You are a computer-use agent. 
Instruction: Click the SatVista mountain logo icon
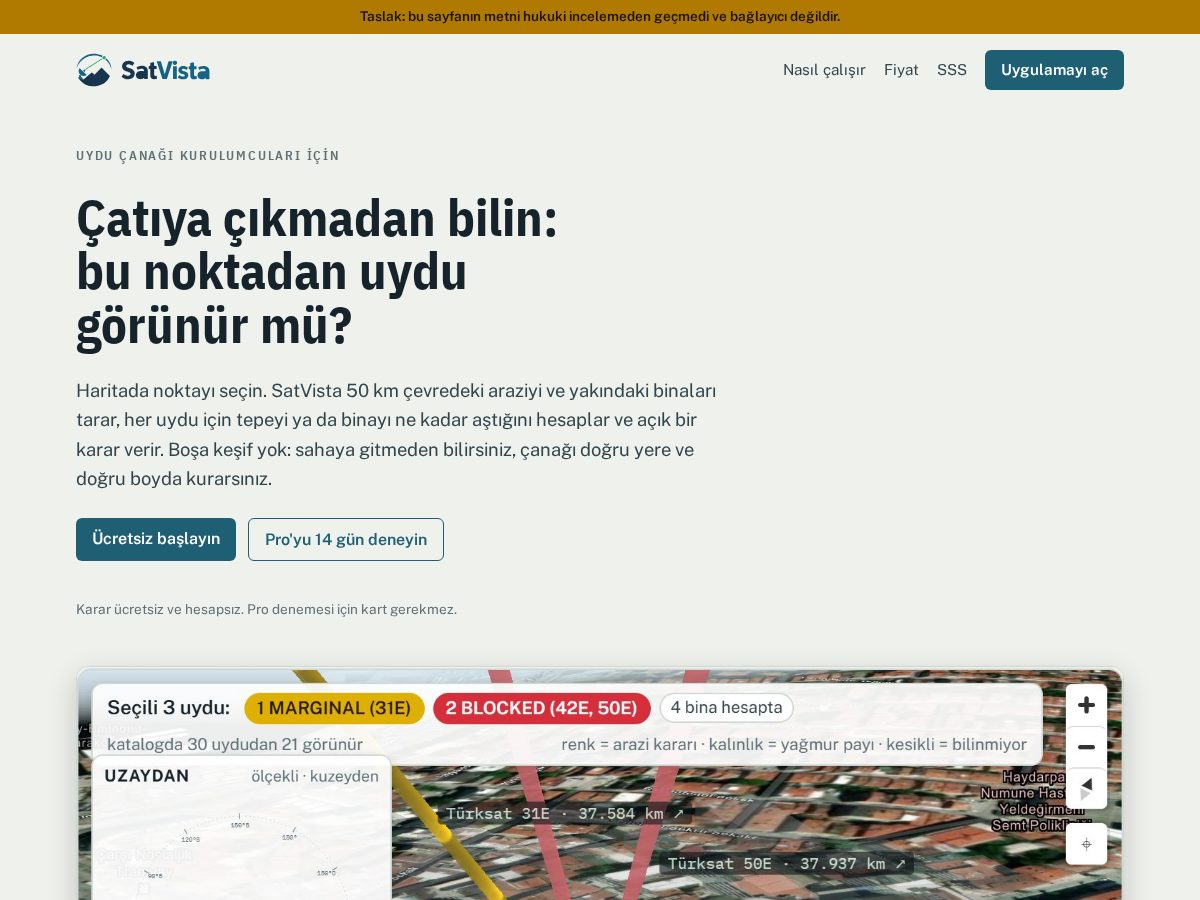pos(94,70)
